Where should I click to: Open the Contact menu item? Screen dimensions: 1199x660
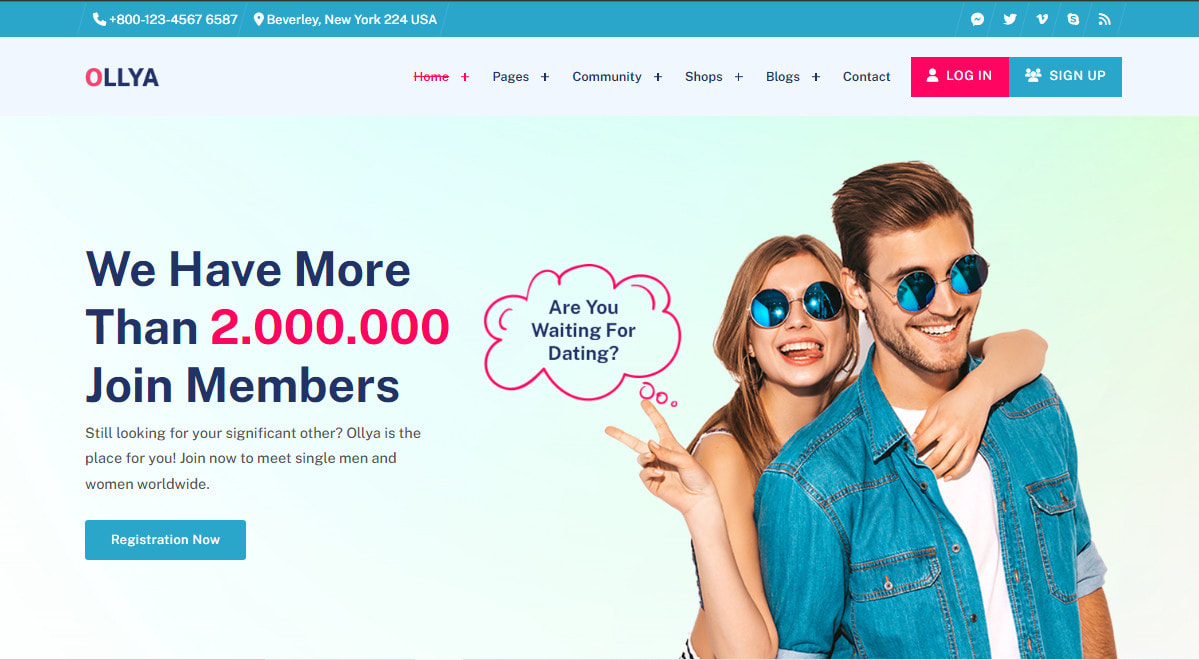pos(866,76)
